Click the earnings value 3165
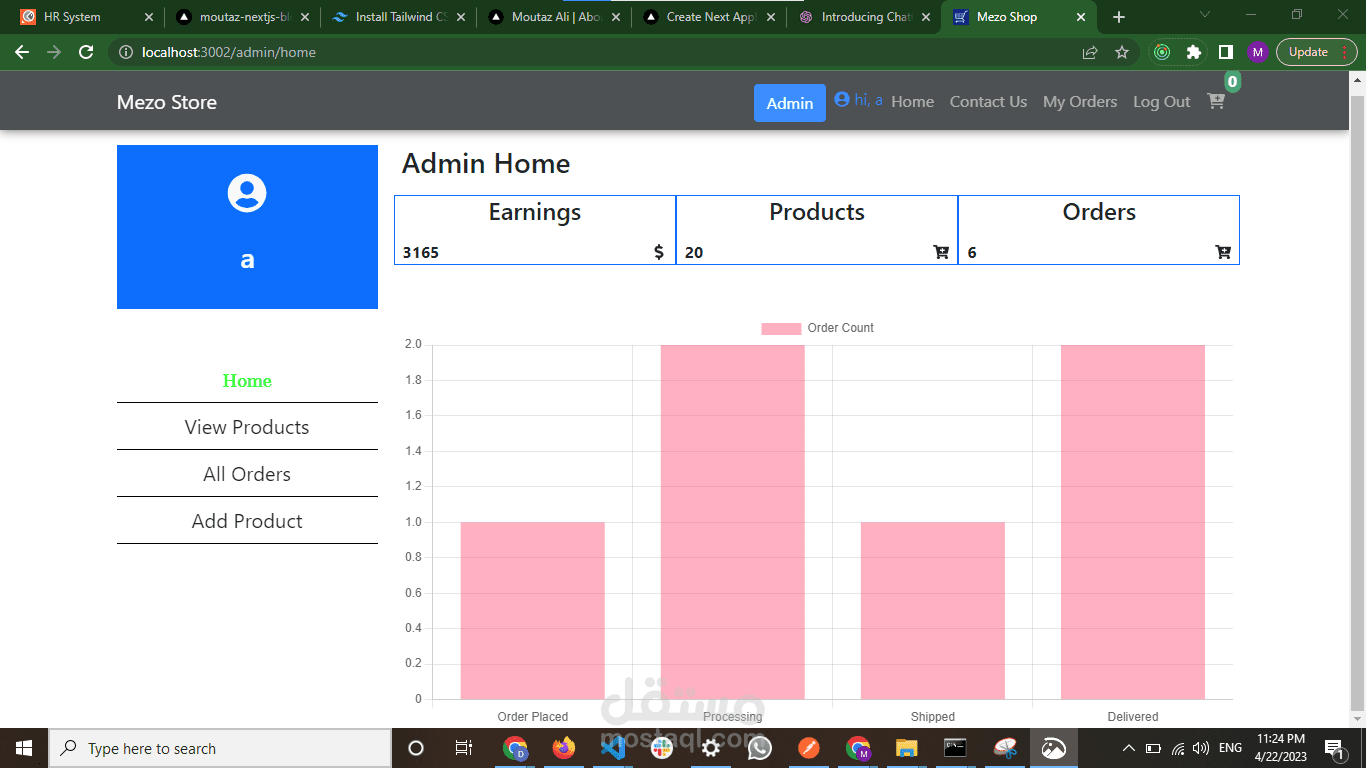 421,252
